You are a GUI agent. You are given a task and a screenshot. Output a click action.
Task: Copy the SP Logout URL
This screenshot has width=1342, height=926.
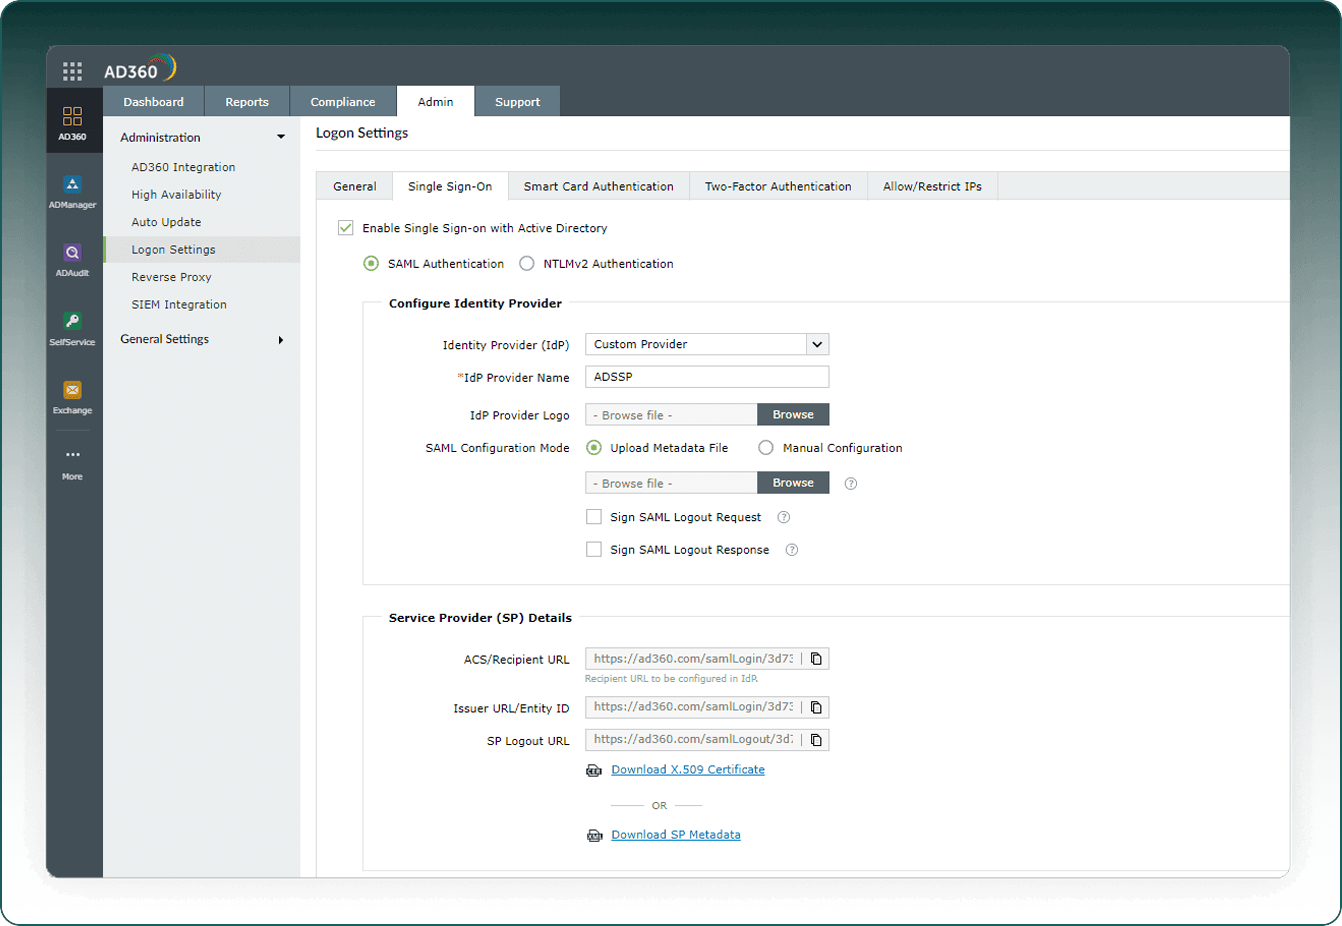coord(816,740)
